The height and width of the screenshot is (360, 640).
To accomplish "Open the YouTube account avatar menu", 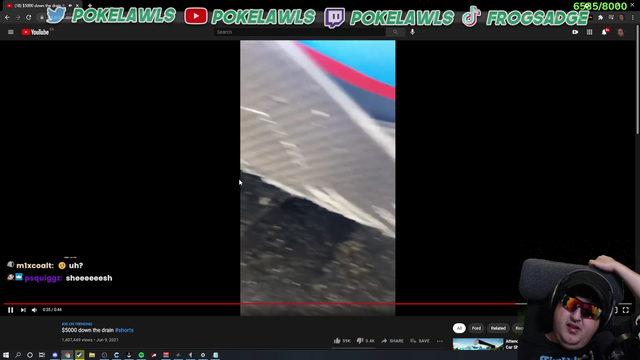I will pos(620,32).
